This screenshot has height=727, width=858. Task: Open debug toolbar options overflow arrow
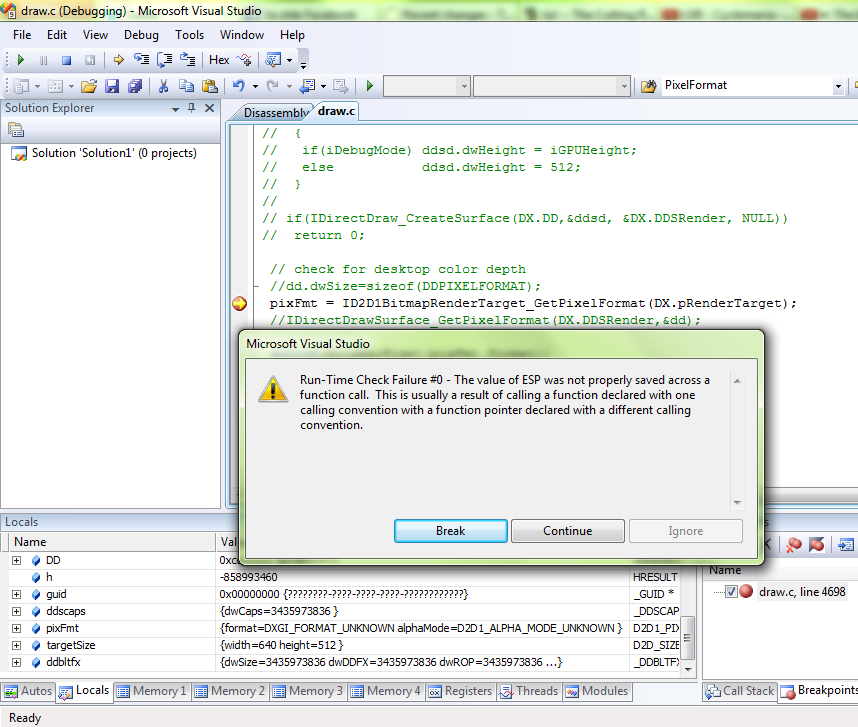[x=304, y=66]
